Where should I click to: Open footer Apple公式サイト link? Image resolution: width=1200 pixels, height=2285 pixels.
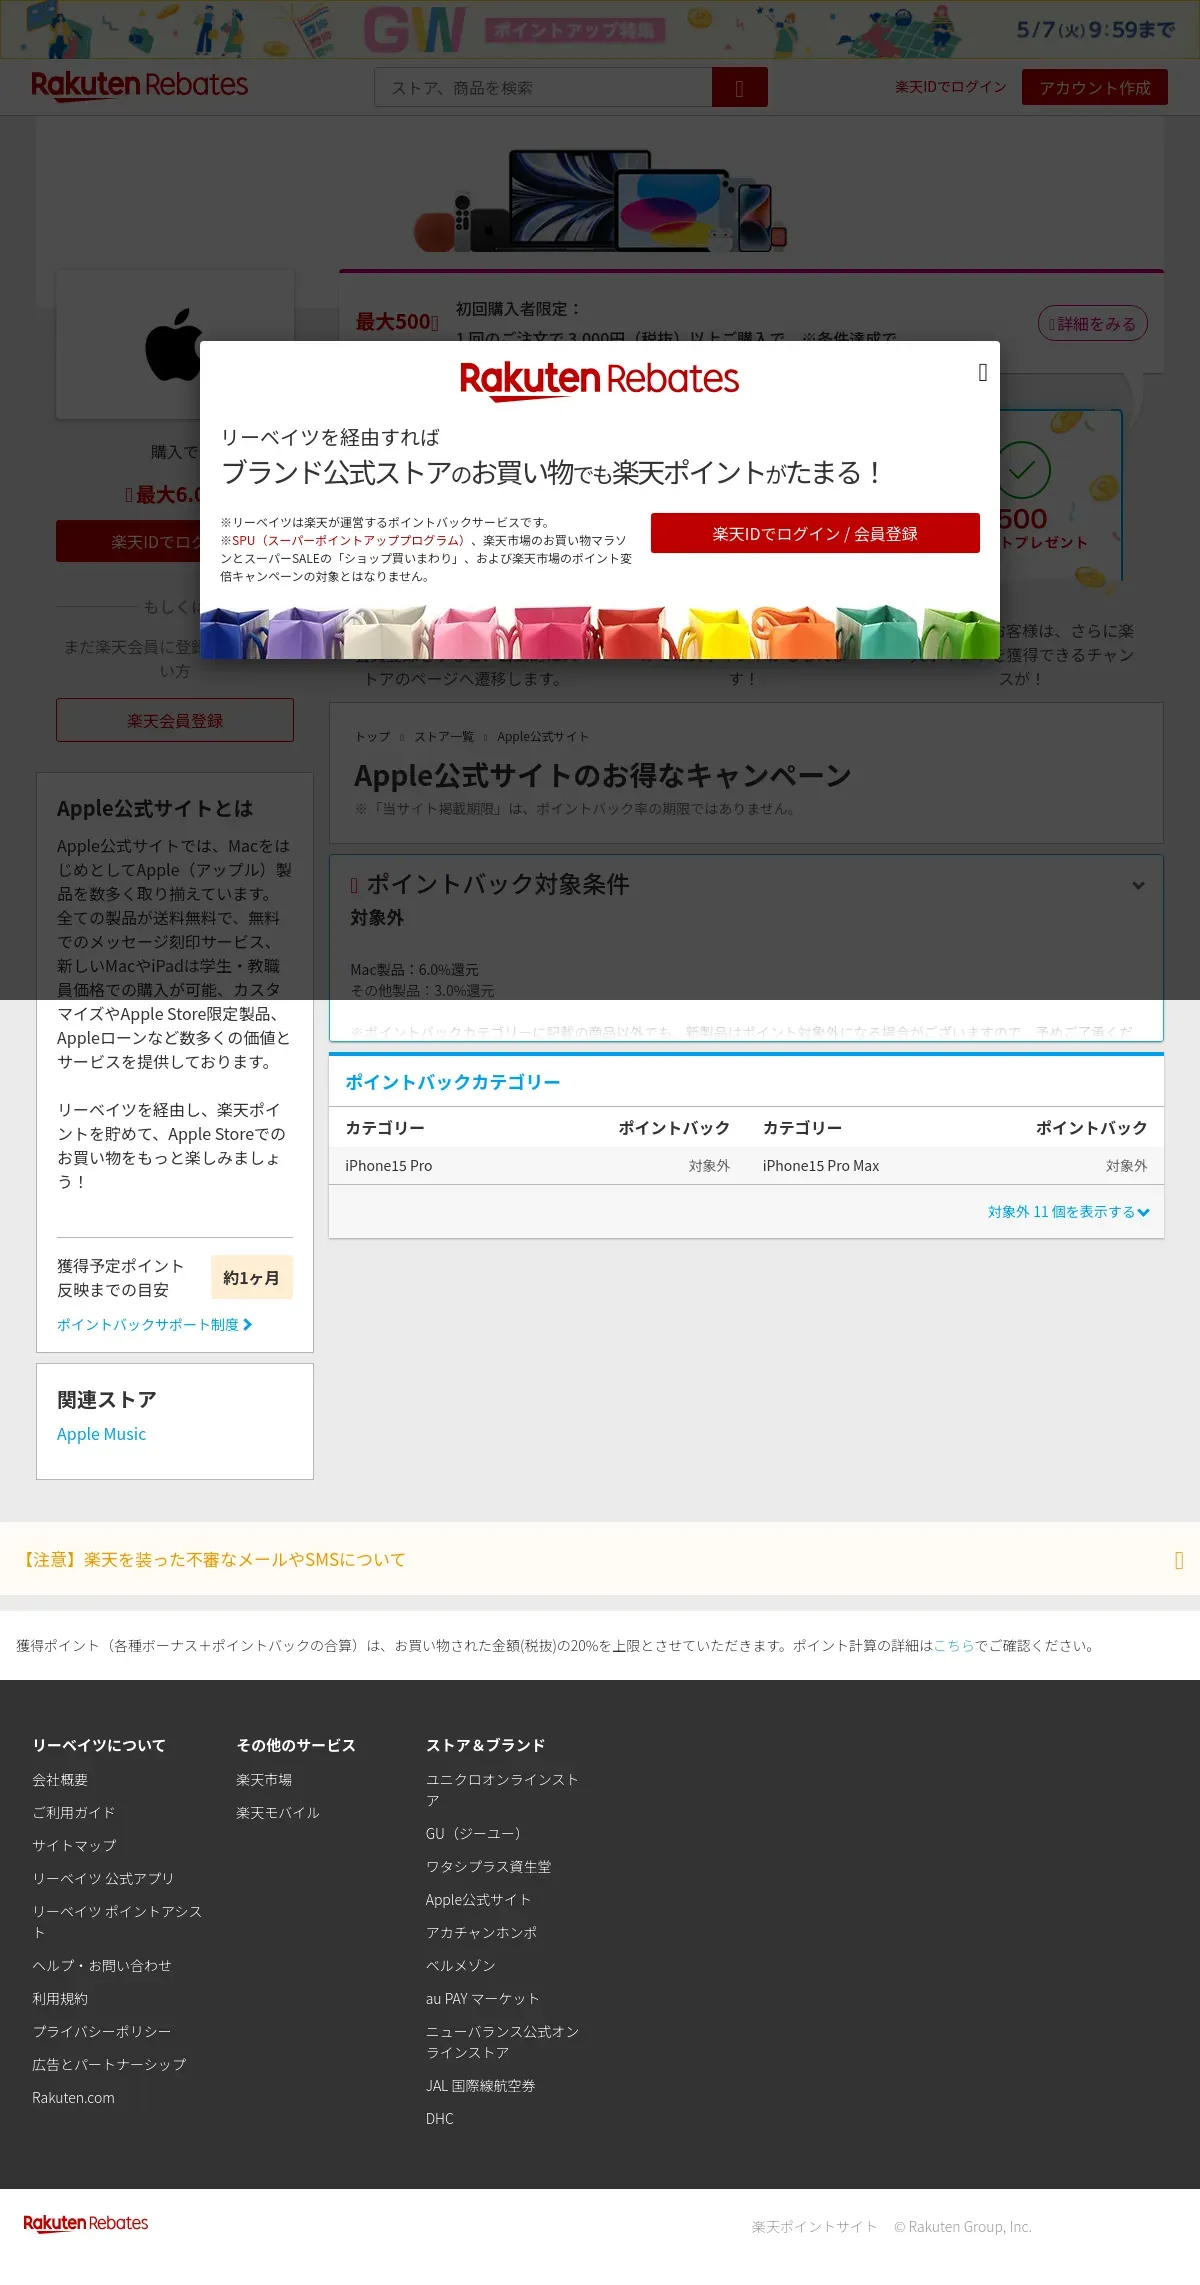coord(478,1900)
